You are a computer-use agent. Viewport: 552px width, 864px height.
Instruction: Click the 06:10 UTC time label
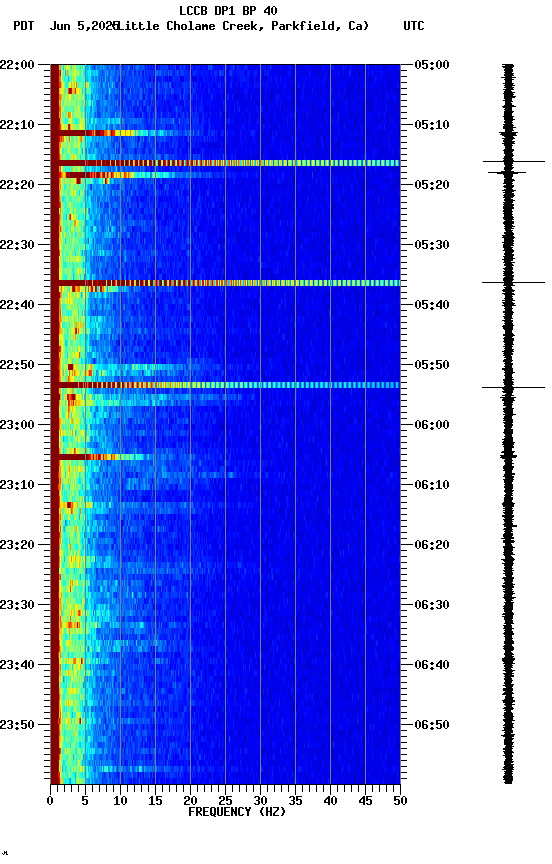tap(432, 485)
